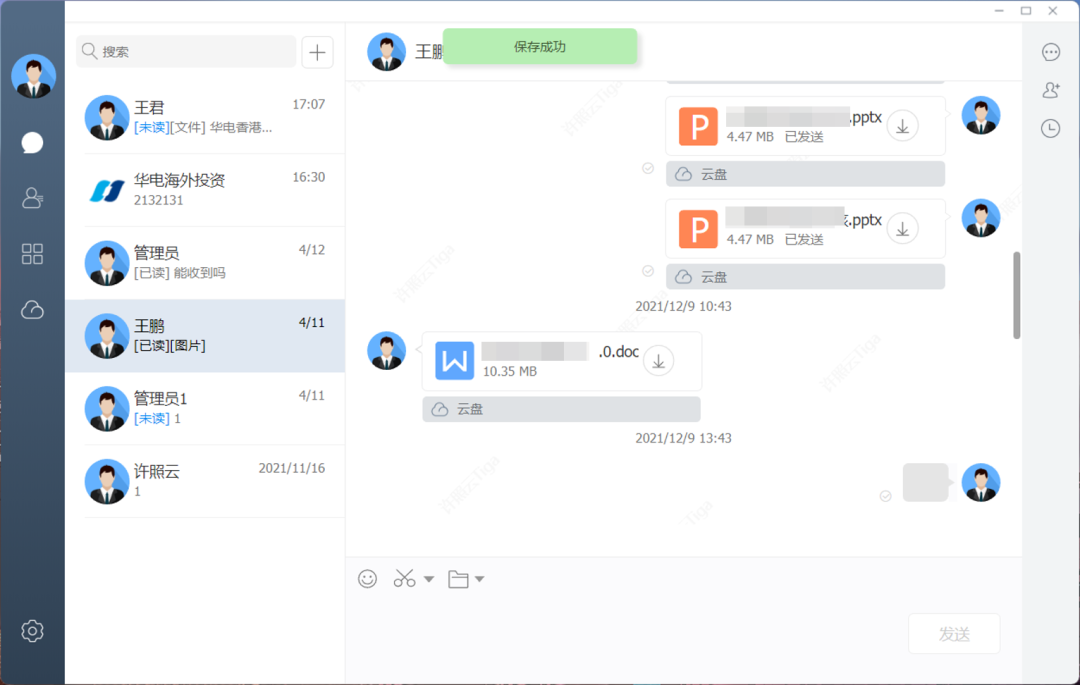
Task: Click the add member icon
Action: [1050, 90]
